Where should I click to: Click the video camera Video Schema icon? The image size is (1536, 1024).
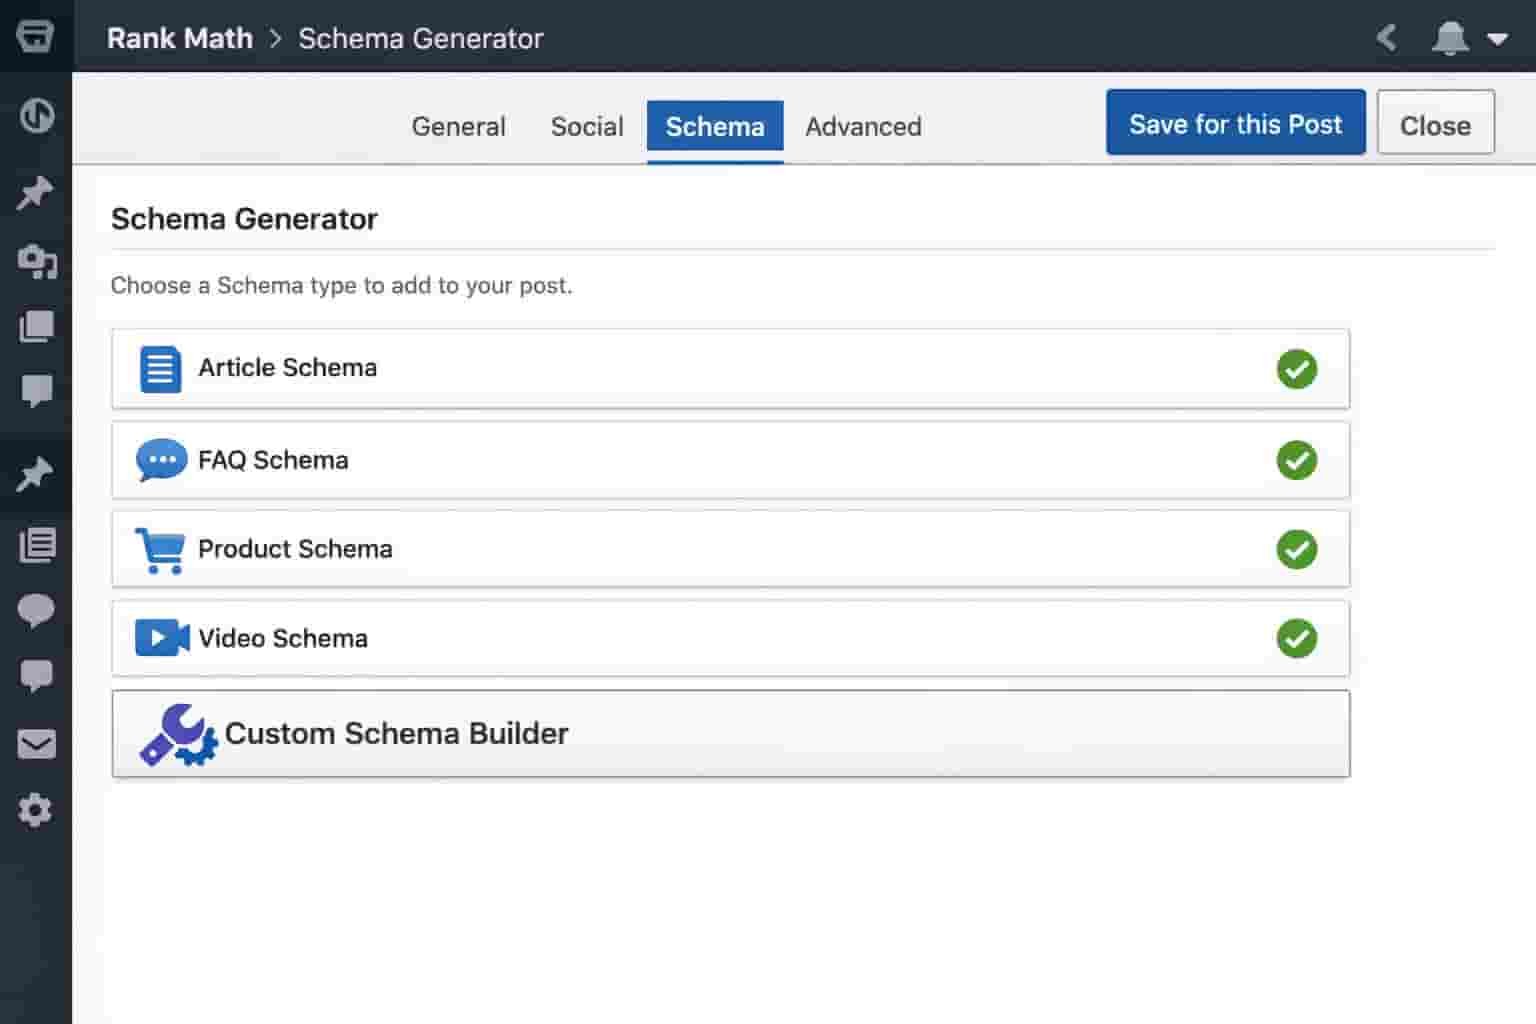pos(162,638)
